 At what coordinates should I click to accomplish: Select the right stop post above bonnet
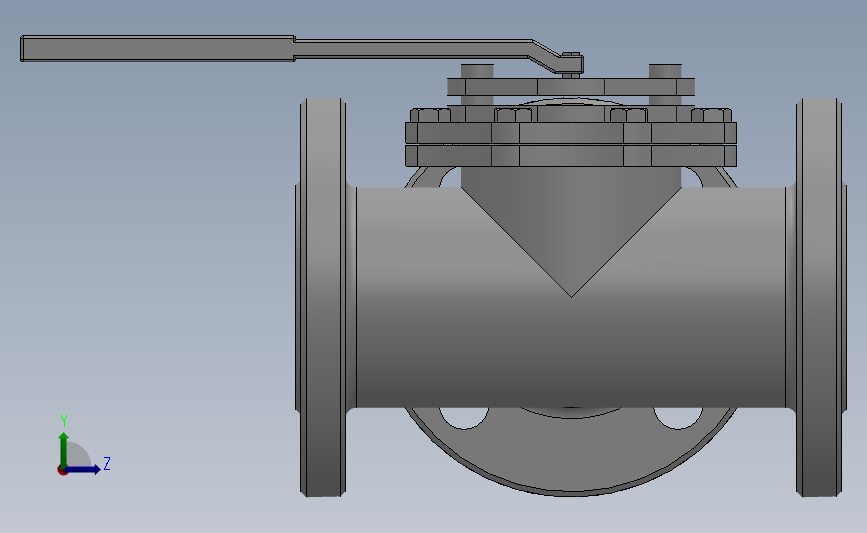pos(665,71)
